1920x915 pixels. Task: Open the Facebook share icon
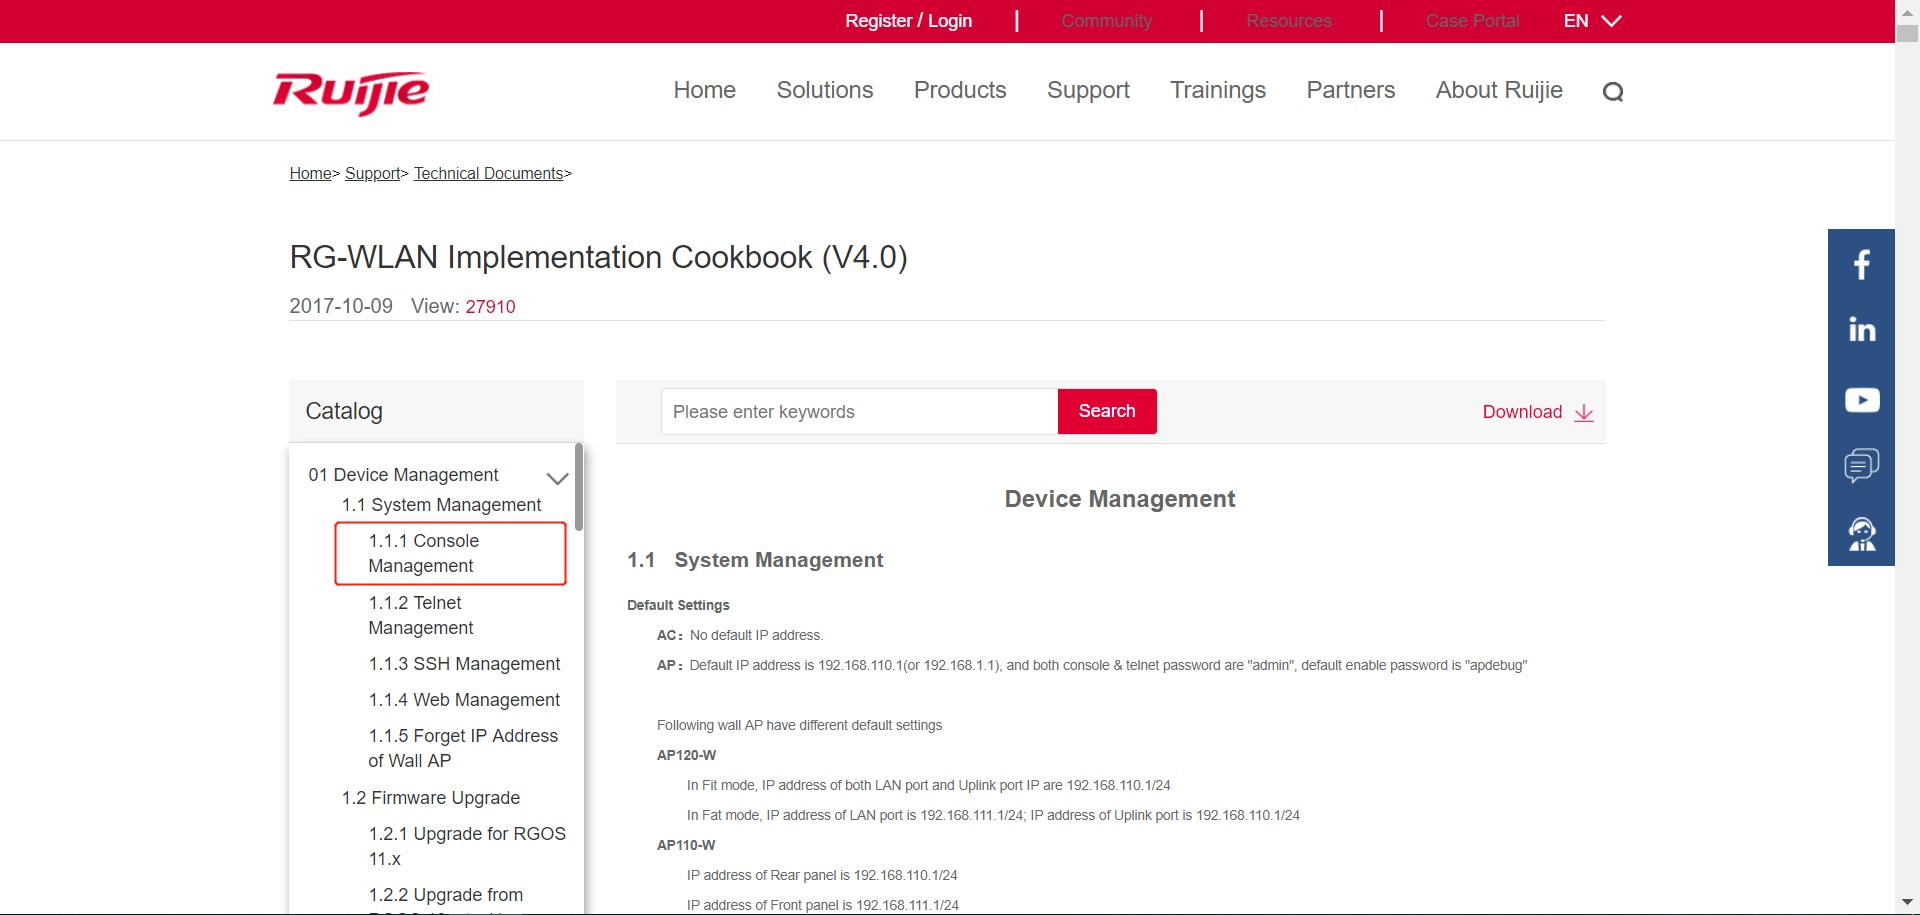click(x=1861, y=265)
